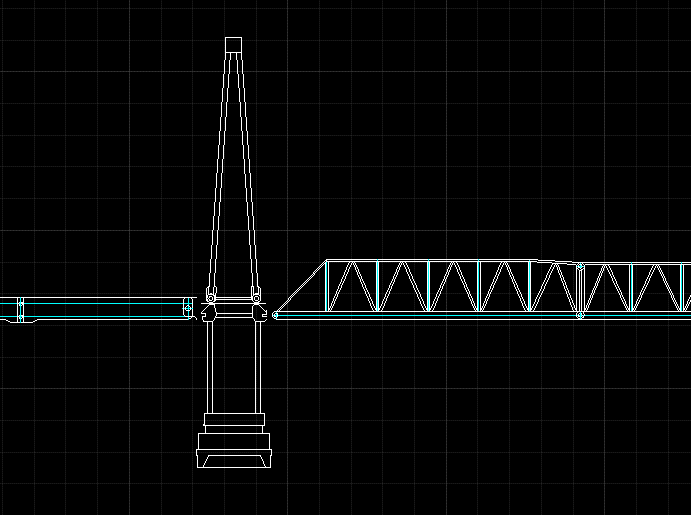Select the right pulley circle under the A-frame
The image size is (691, 515).
(x=256, y=298)
